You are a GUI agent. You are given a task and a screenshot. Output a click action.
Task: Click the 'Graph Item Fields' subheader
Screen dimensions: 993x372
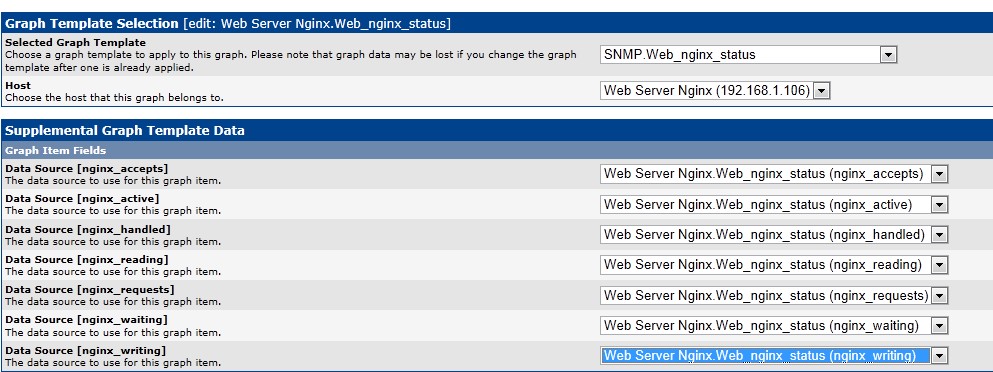[55, 151]
